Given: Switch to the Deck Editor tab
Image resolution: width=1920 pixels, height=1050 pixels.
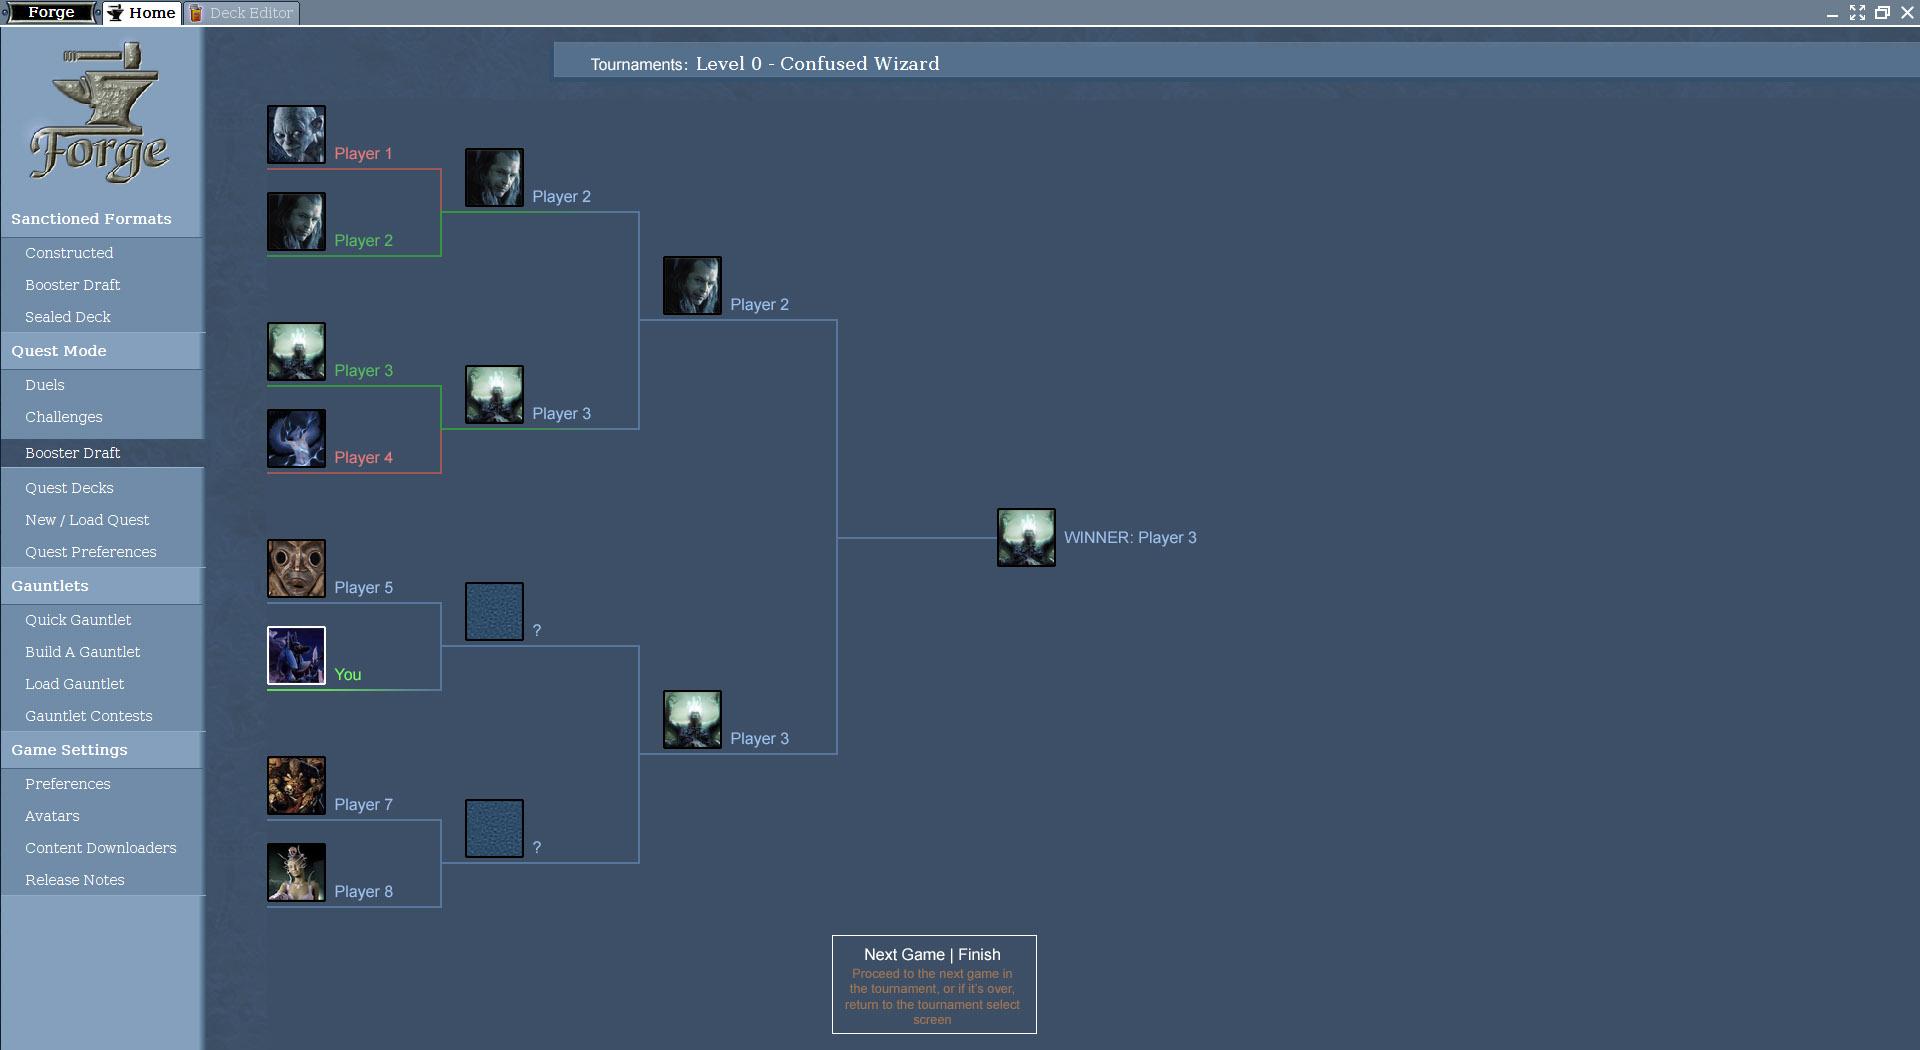Looking at the screenshot, I should click(242, 13).
